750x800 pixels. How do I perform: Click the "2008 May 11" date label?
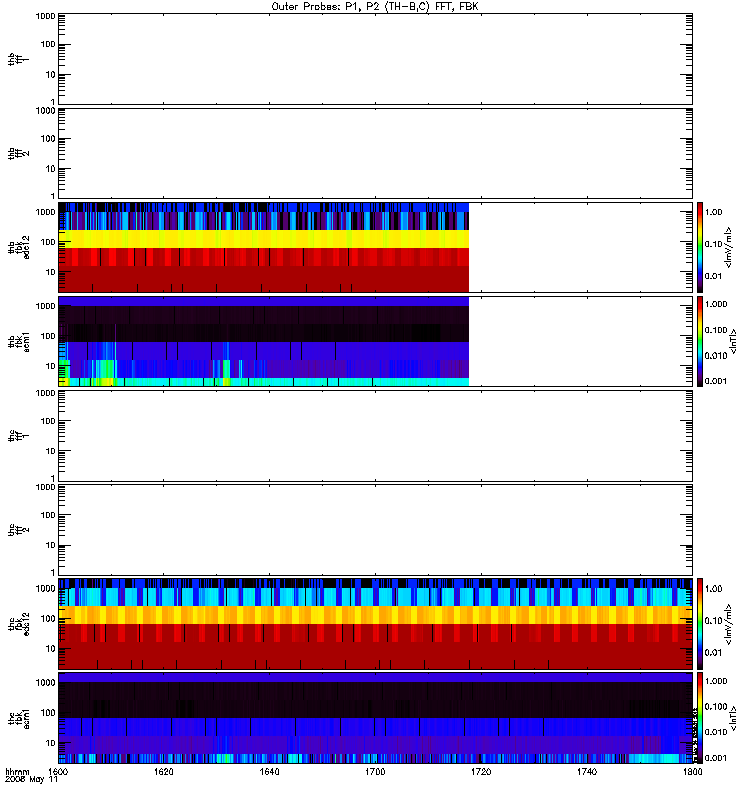pyautogui.click(x=31, y=780)
